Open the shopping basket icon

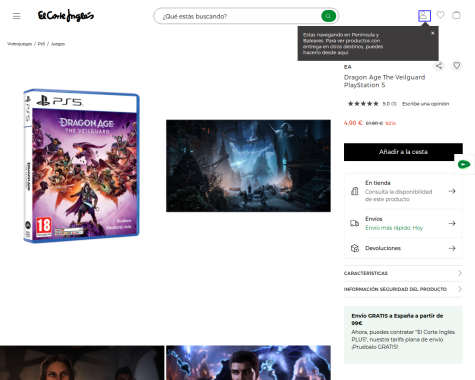pos(456,15)
